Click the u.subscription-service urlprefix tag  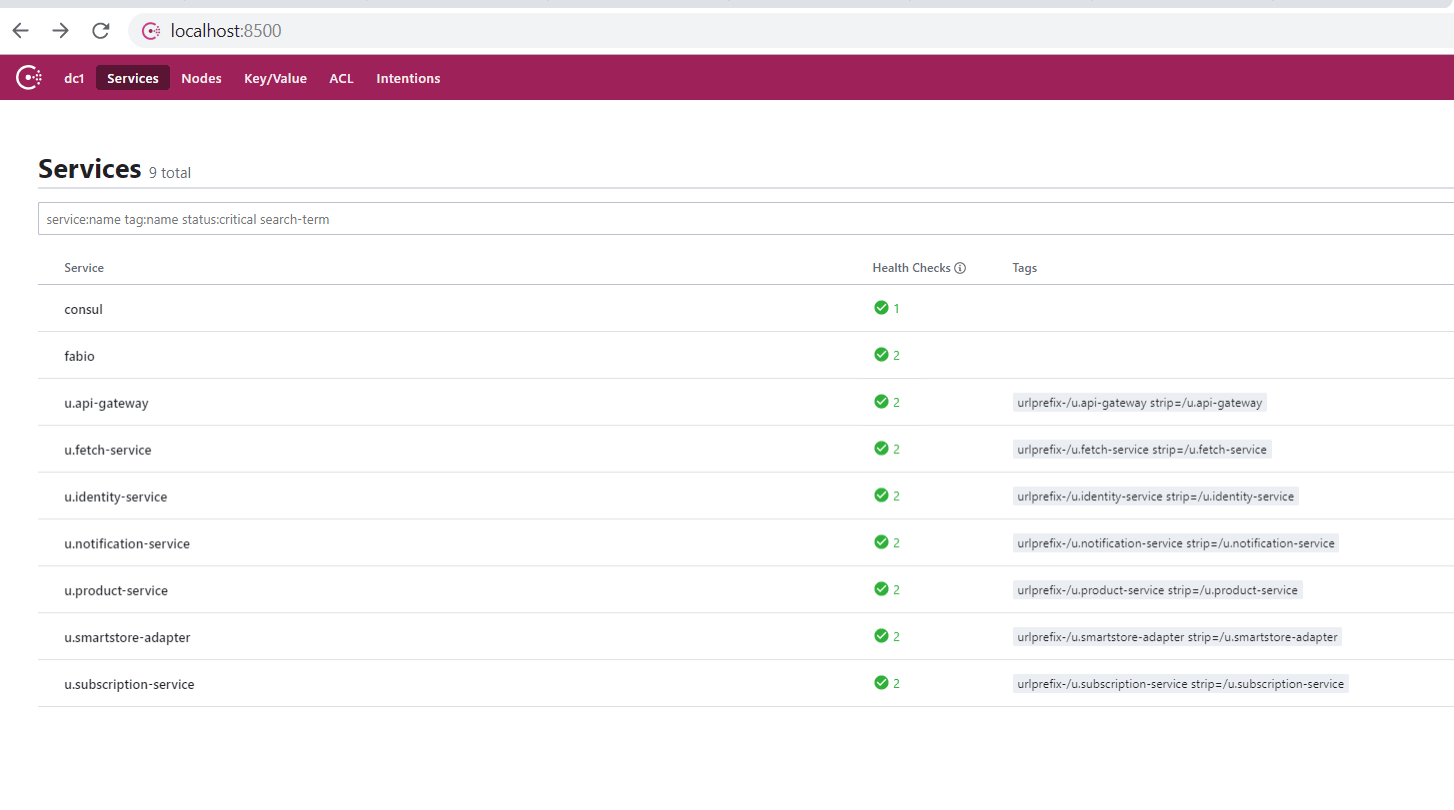point(1180,684)
